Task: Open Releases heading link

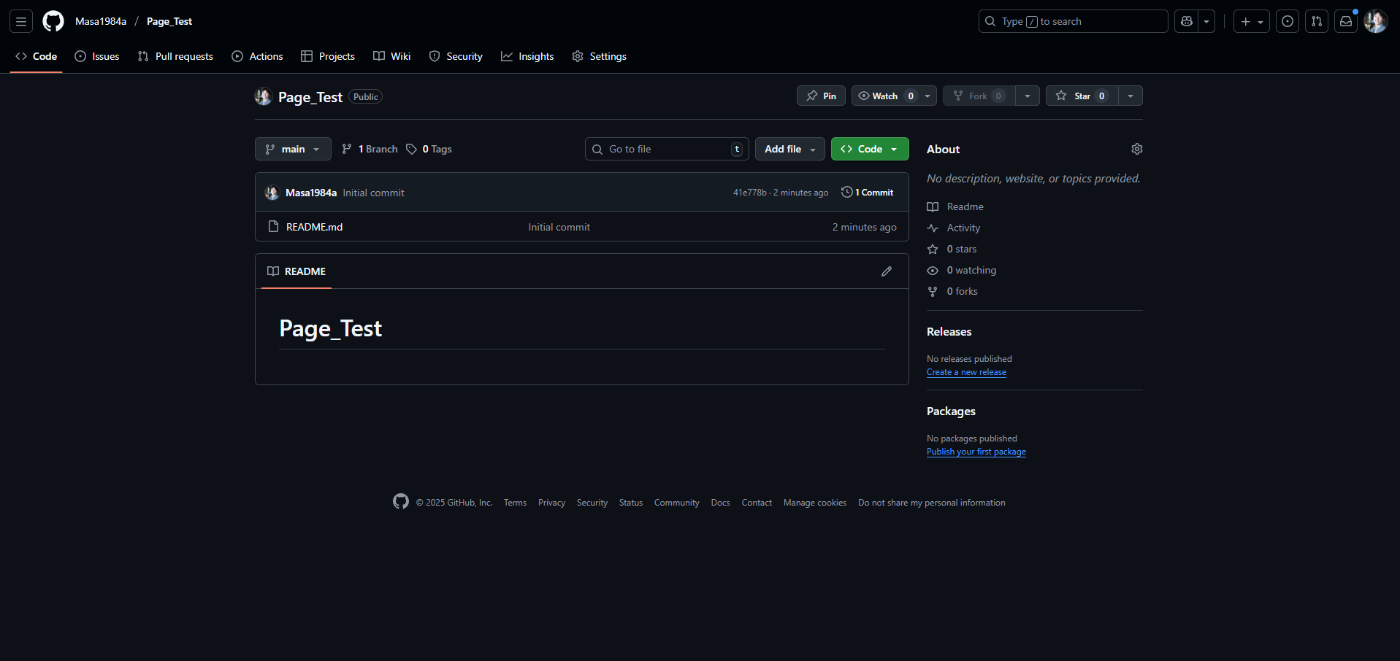Action: [949, 332]
